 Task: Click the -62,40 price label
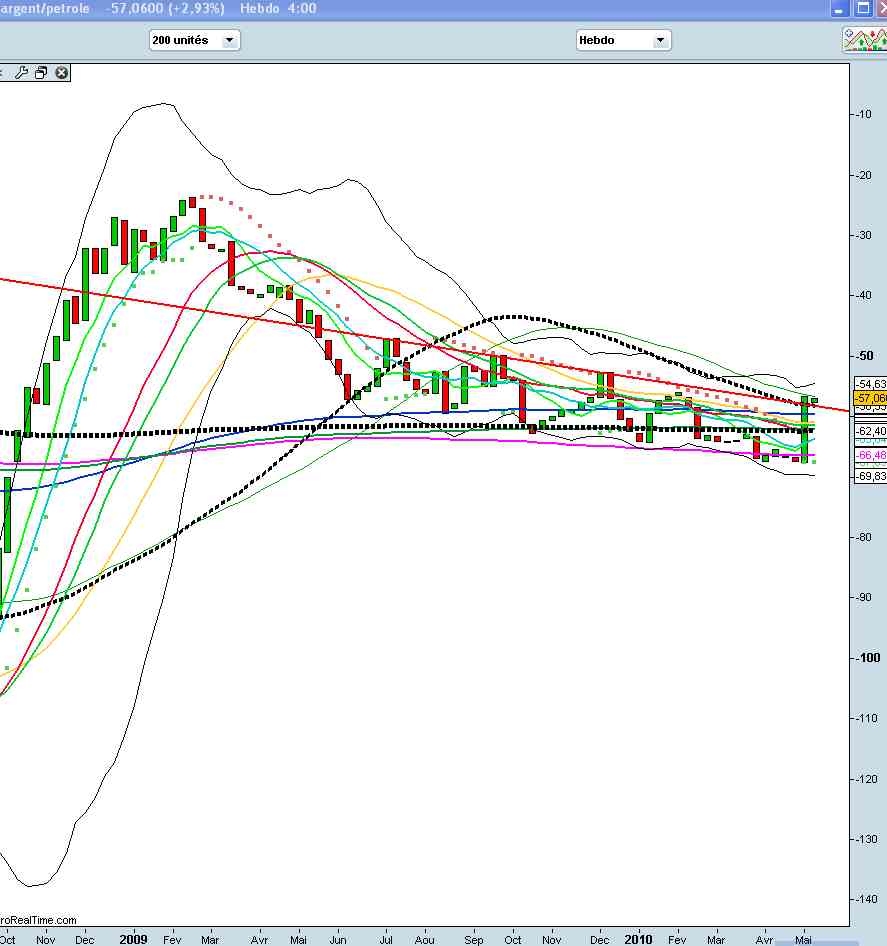(869, 431)
